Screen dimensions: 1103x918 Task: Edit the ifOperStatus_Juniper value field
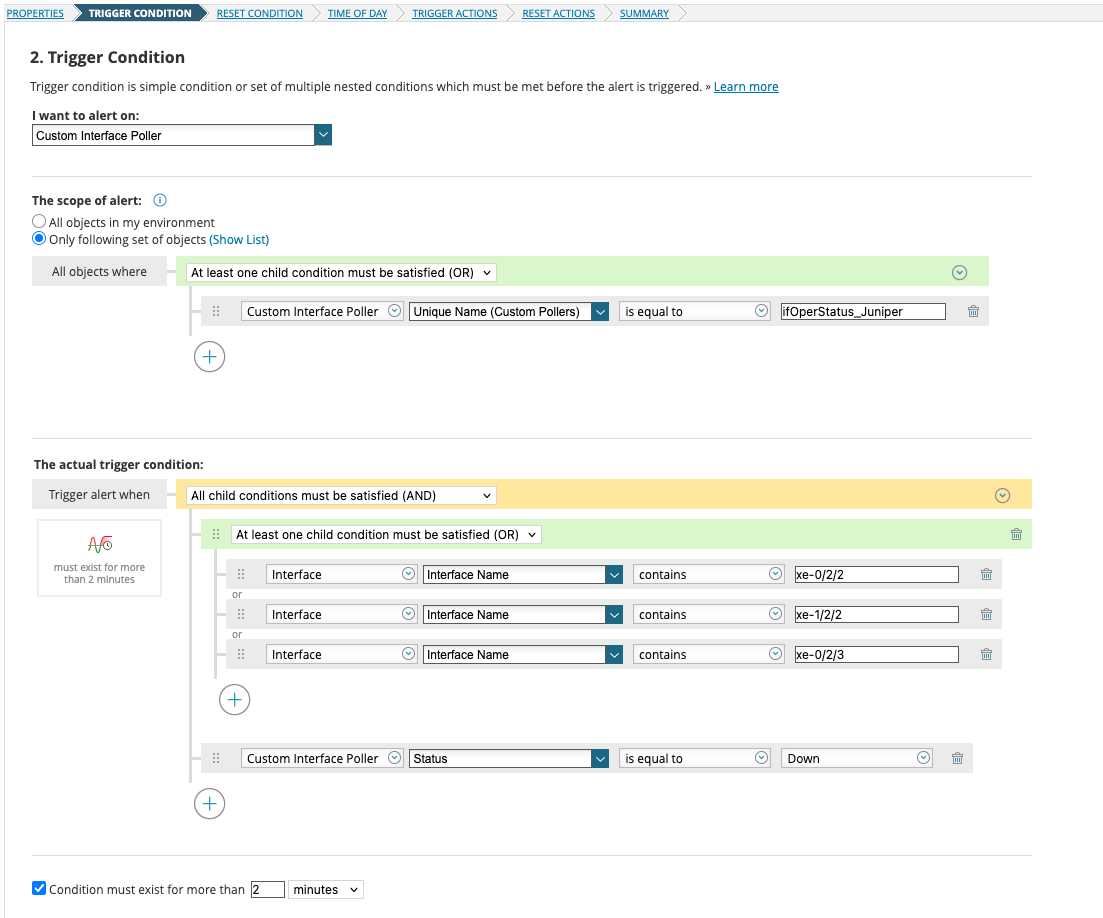[x=863, y=312]
